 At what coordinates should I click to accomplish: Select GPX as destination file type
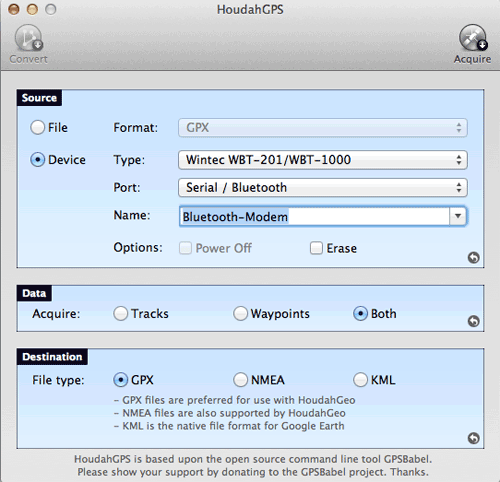[x=120, y=380]
